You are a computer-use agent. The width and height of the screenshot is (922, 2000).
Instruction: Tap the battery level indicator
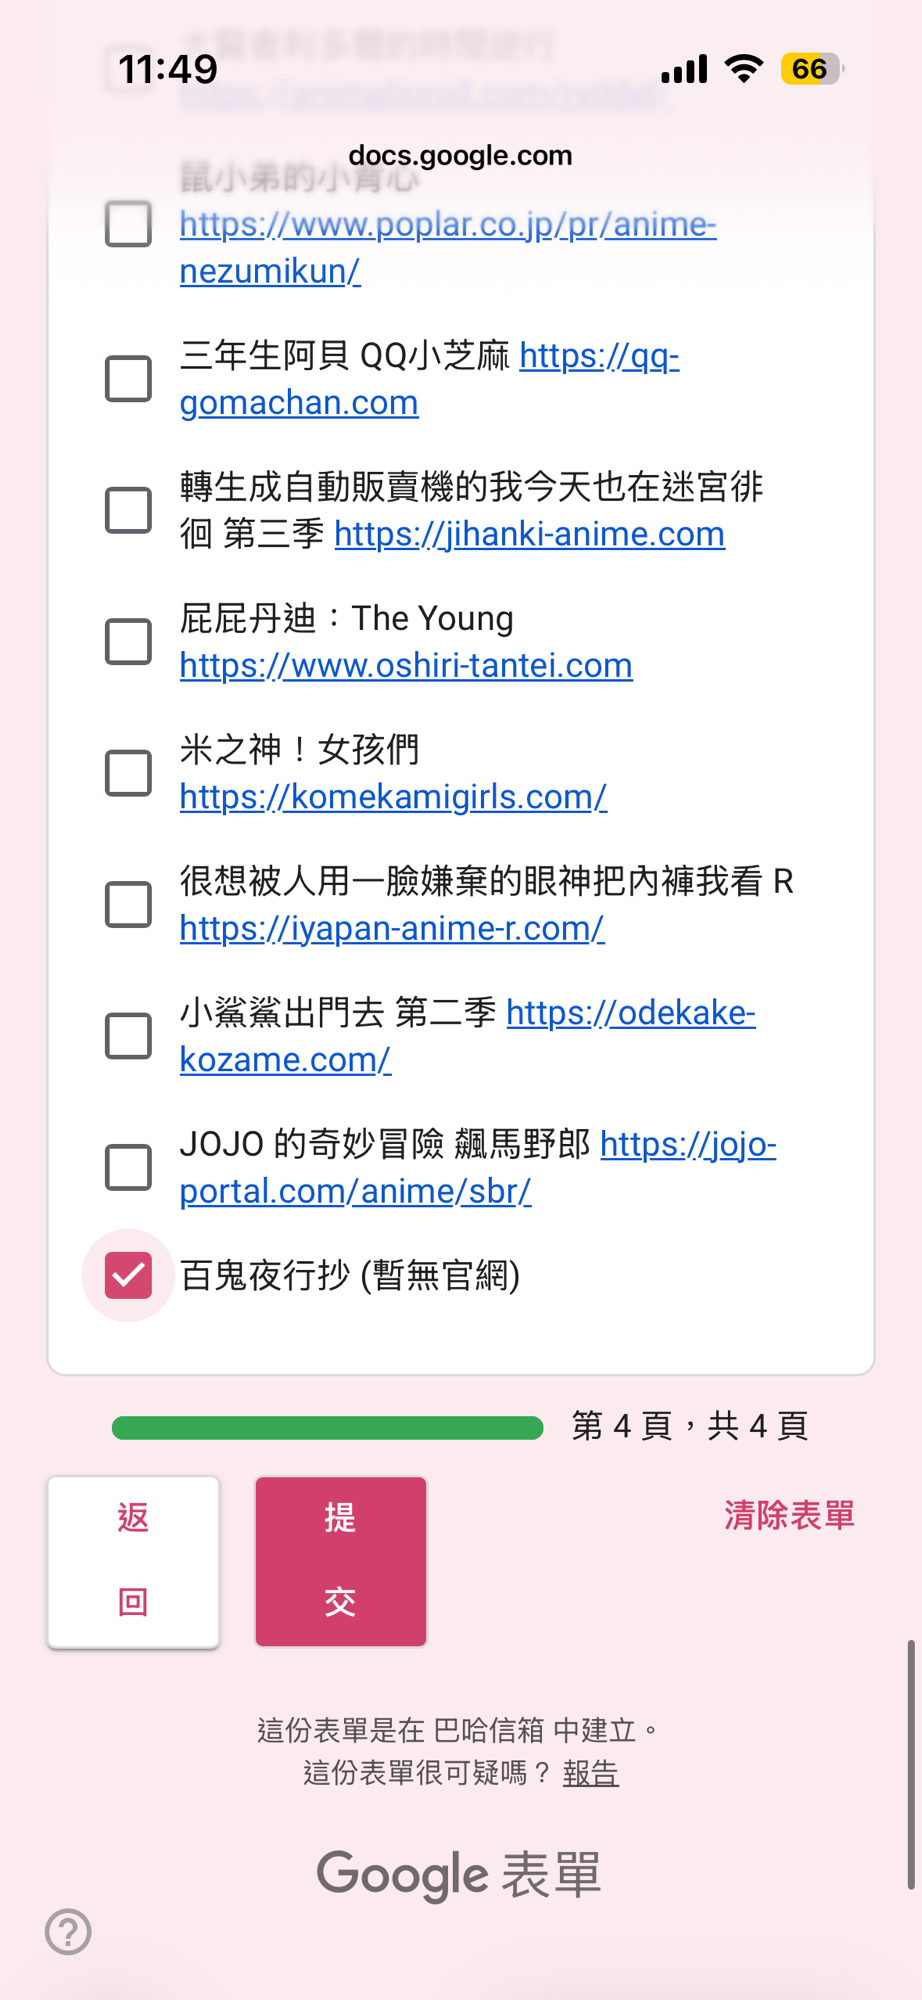click(811, 69)
